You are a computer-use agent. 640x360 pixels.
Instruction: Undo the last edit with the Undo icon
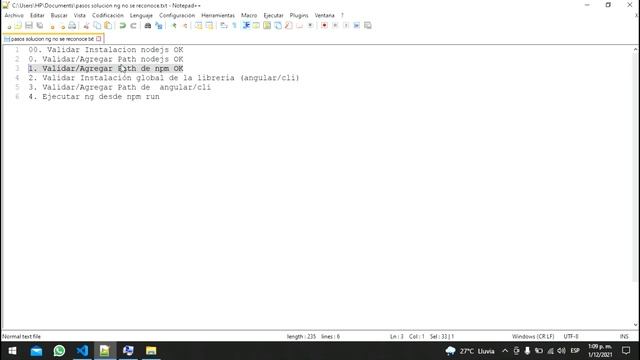point(122,26)
